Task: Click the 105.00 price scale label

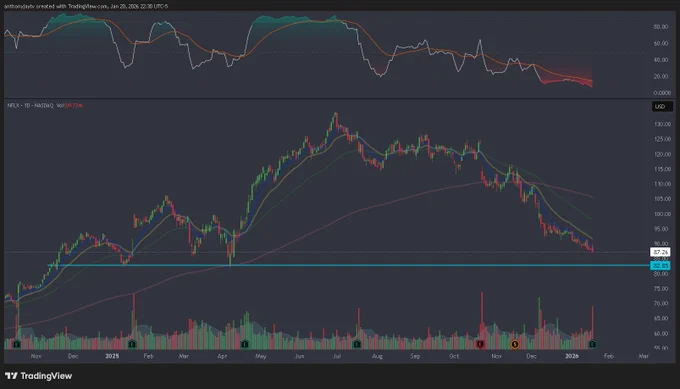Action: click(x=662, y=199)
